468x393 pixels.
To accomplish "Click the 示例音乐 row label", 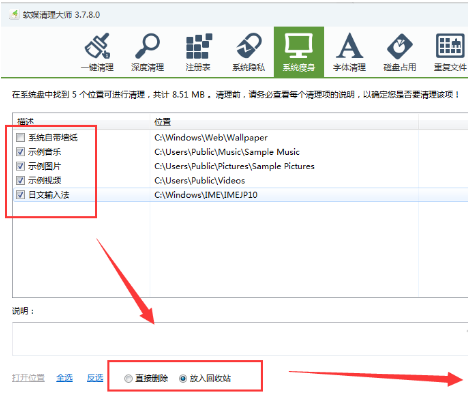I will pos(44,152).
